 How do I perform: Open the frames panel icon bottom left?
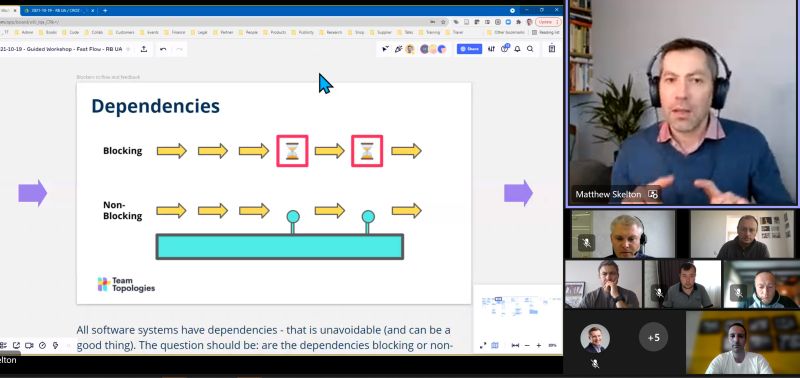tap(3, 345)
